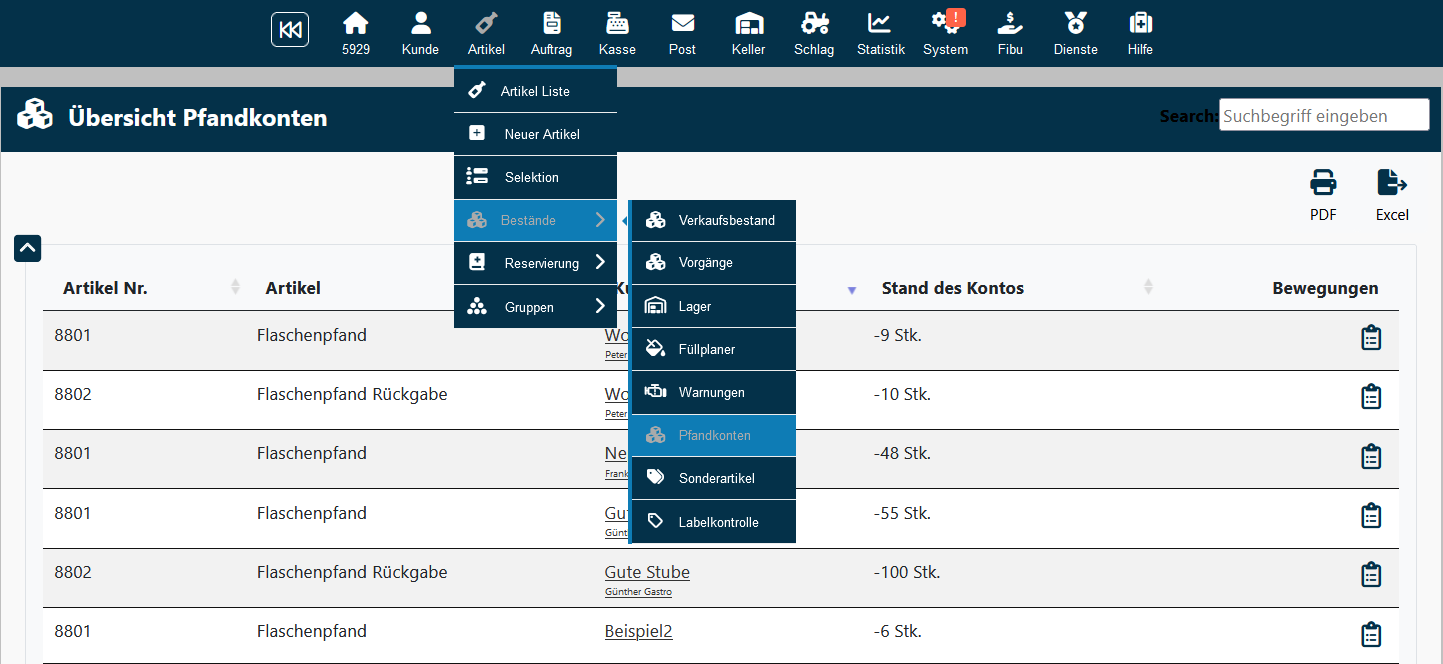Image resolution: width=1443 pixels, height=664 pixels.
Task: Collapse the table panel with chevron-up button
Action: pyautogui.click(x=27, y=248)
